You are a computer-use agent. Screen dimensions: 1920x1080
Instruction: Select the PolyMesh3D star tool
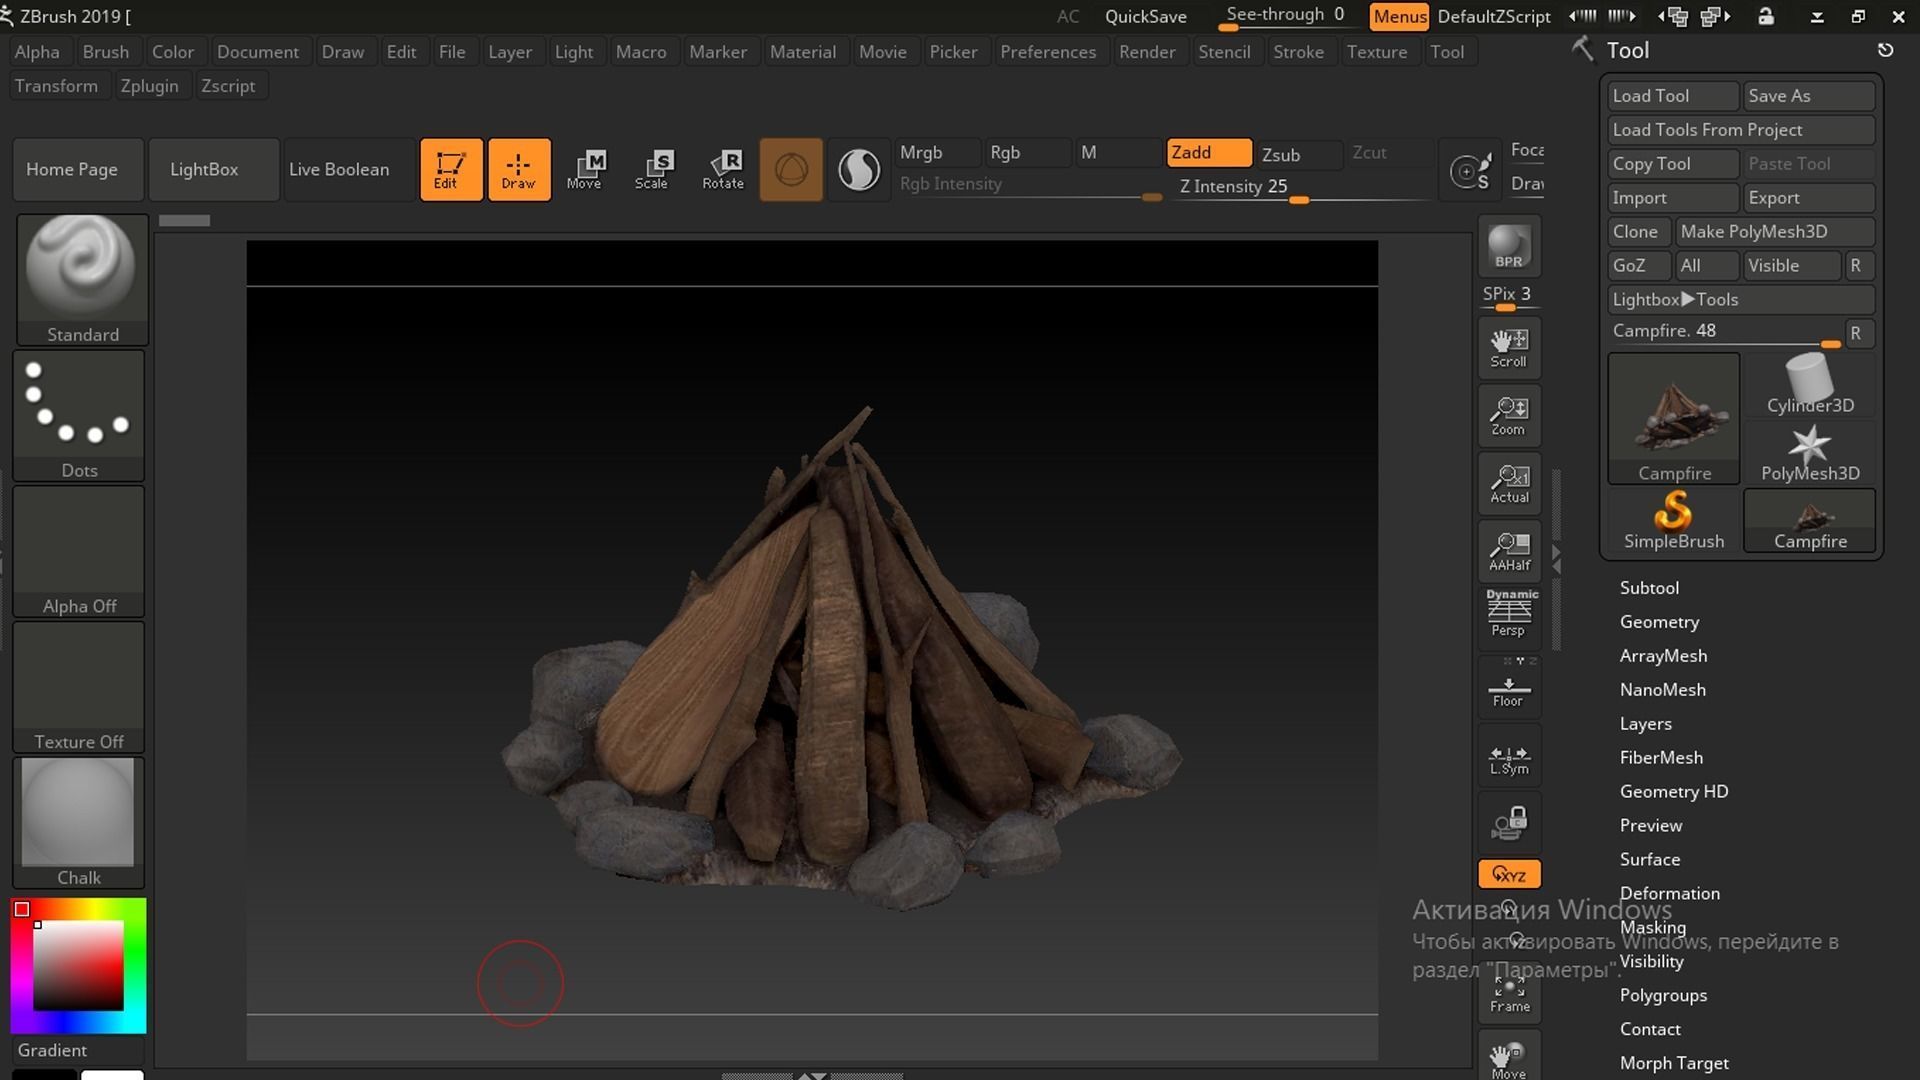click(x=1810, y=453)
